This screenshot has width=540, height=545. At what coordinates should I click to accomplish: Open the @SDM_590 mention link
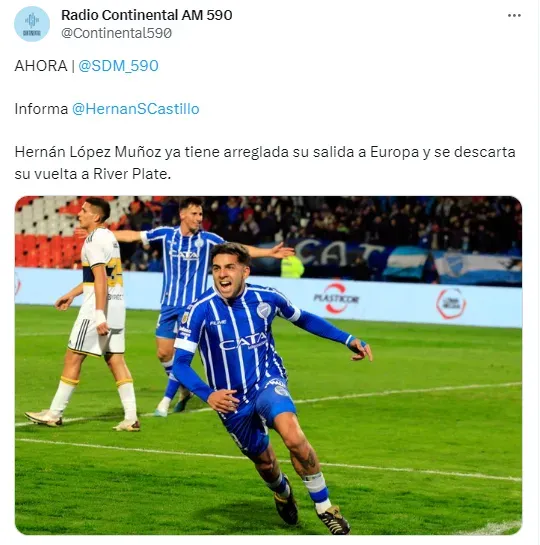tap(118, 66)
